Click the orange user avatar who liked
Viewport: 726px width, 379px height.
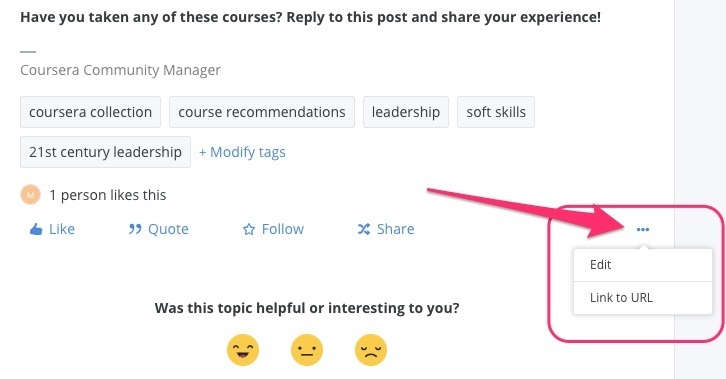pos(31,195)
